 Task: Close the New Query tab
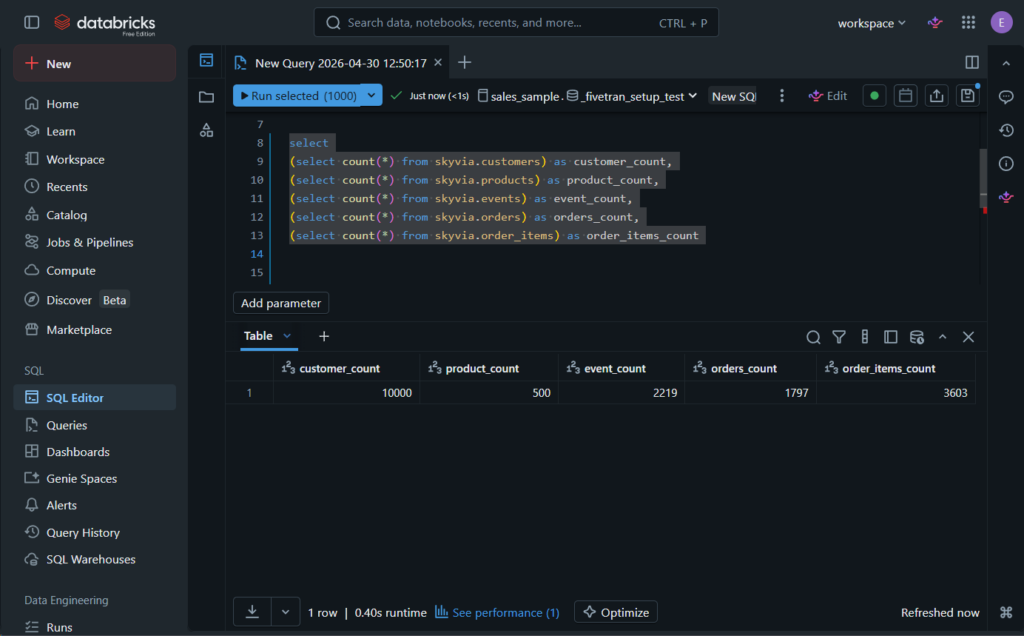[438, 62]
